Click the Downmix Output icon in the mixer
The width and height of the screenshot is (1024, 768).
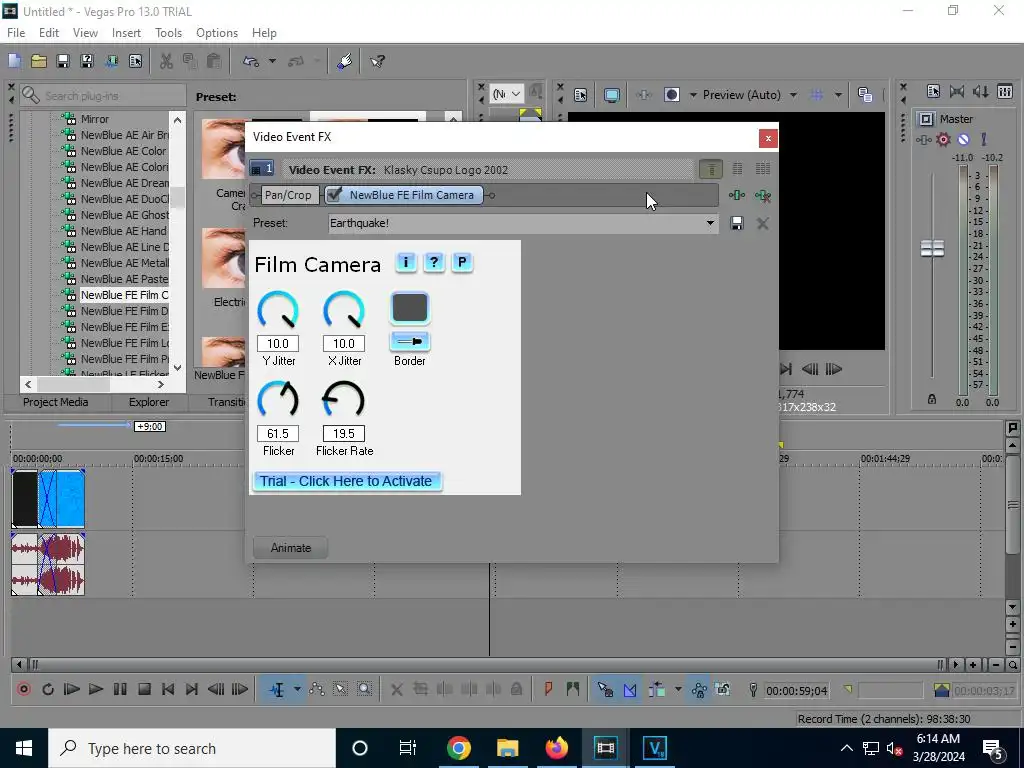[957, 92]
